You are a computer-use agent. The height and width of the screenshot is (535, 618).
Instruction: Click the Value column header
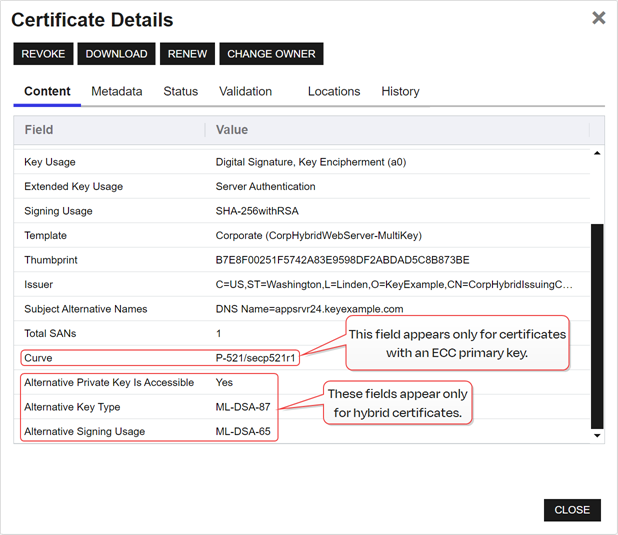(232, 130)
